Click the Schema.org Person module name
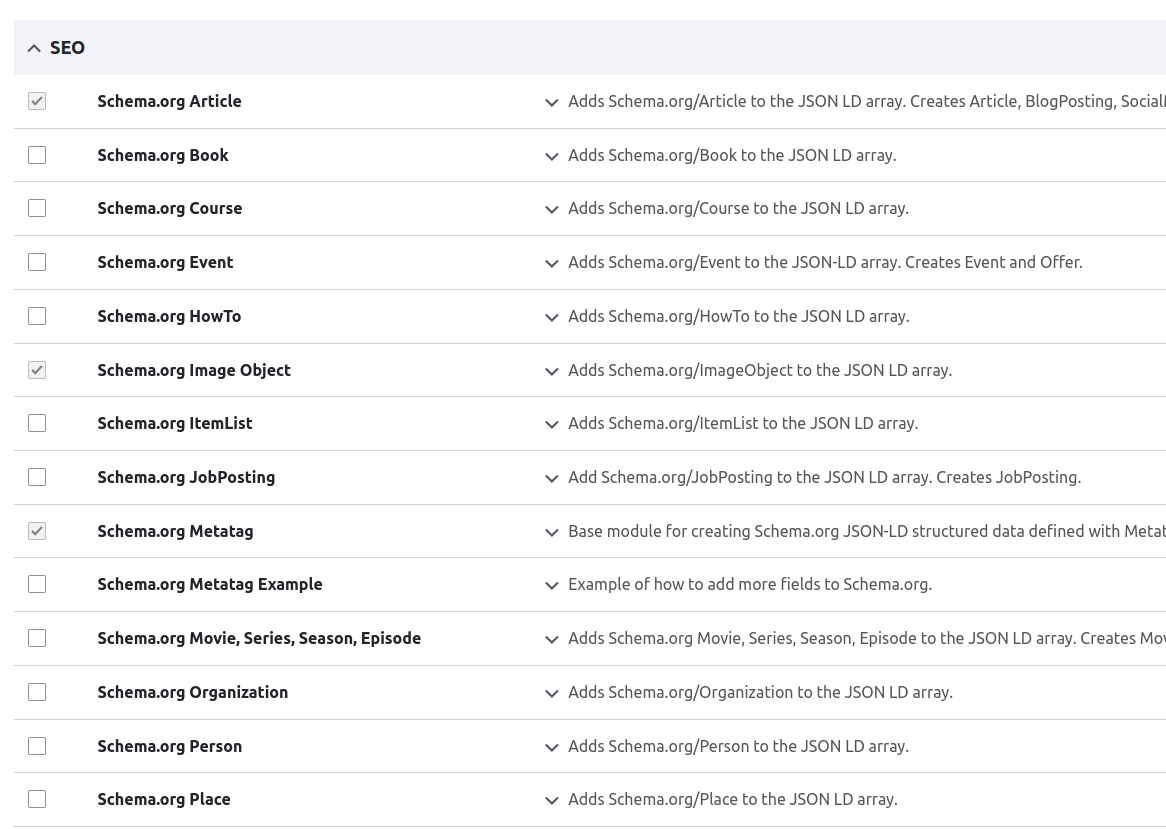The image size is (1166, 829). point(170,746)
